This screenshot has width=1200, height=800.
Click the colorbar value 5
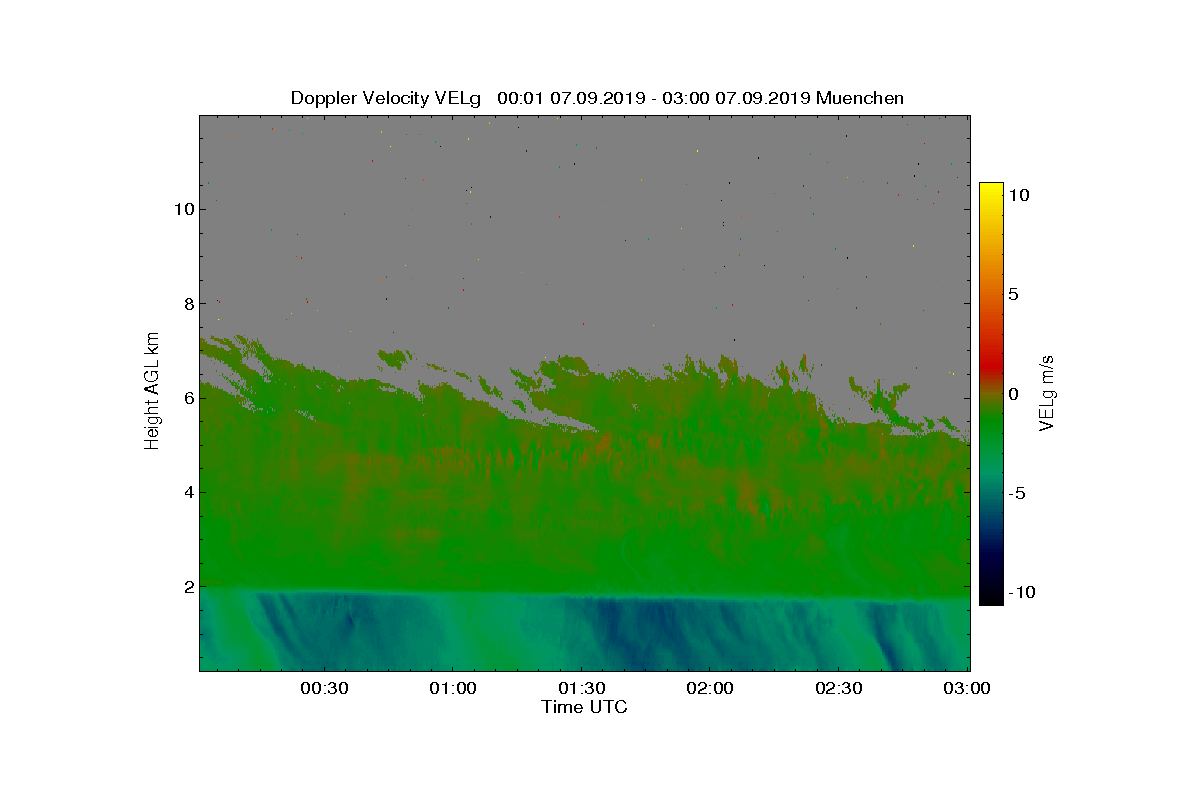pyautogui.click(x=1013, y=295)
